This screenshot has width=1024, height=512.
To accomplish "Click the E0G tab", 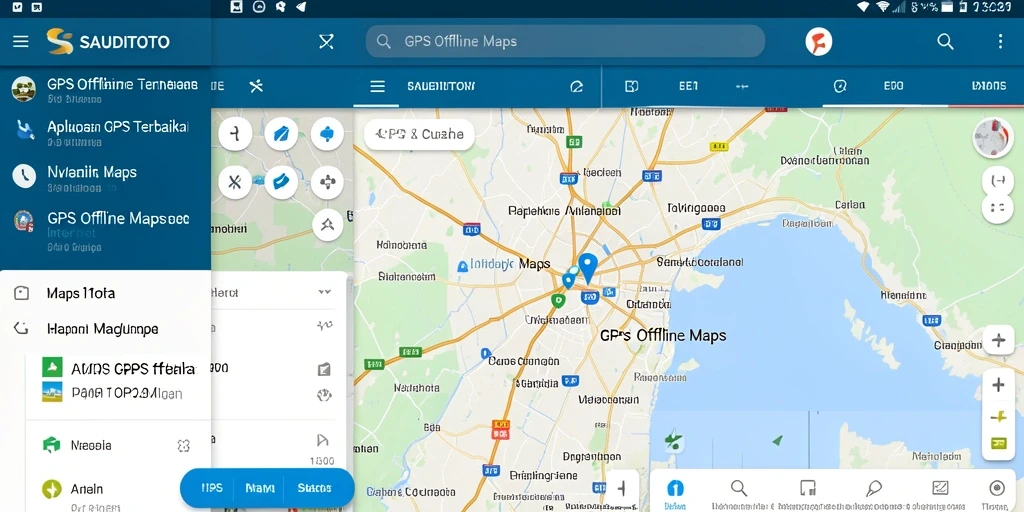I will (893, 86).
